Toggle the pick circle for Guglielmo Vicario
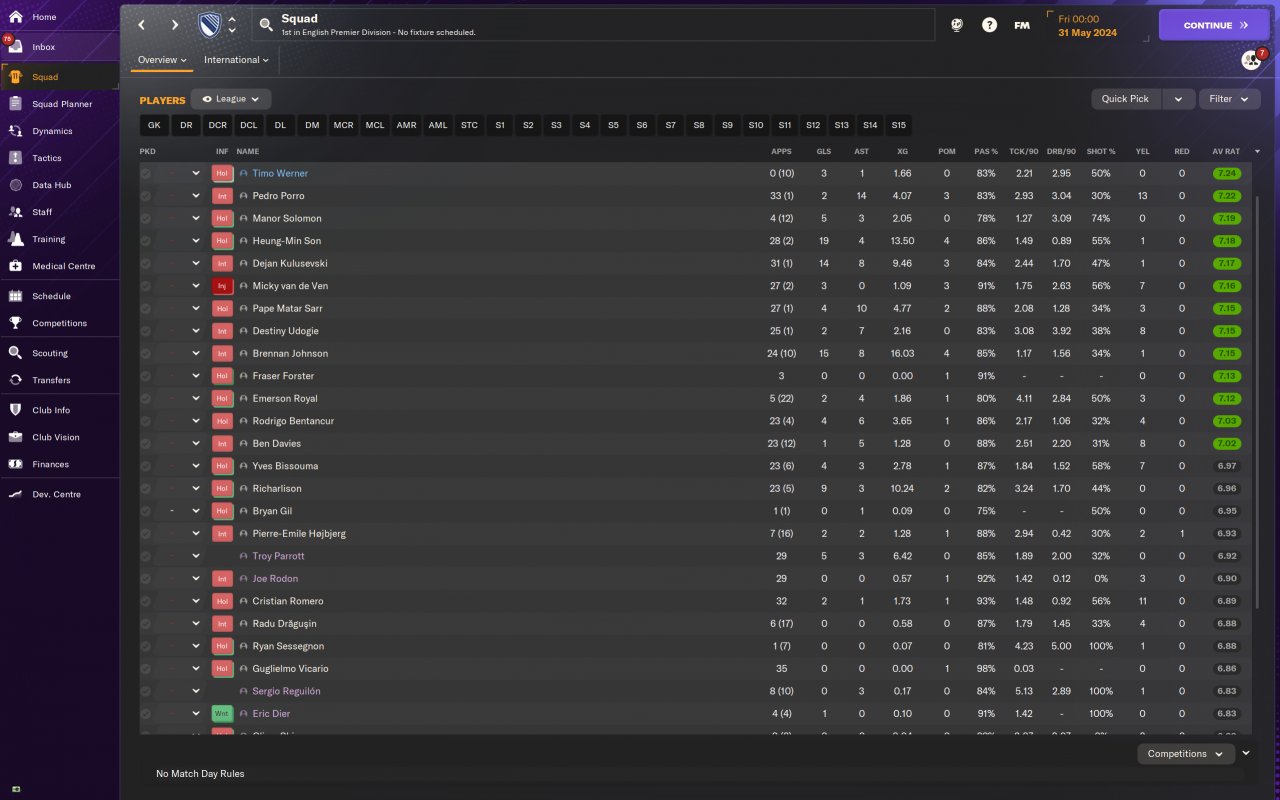 coord(146,668)
